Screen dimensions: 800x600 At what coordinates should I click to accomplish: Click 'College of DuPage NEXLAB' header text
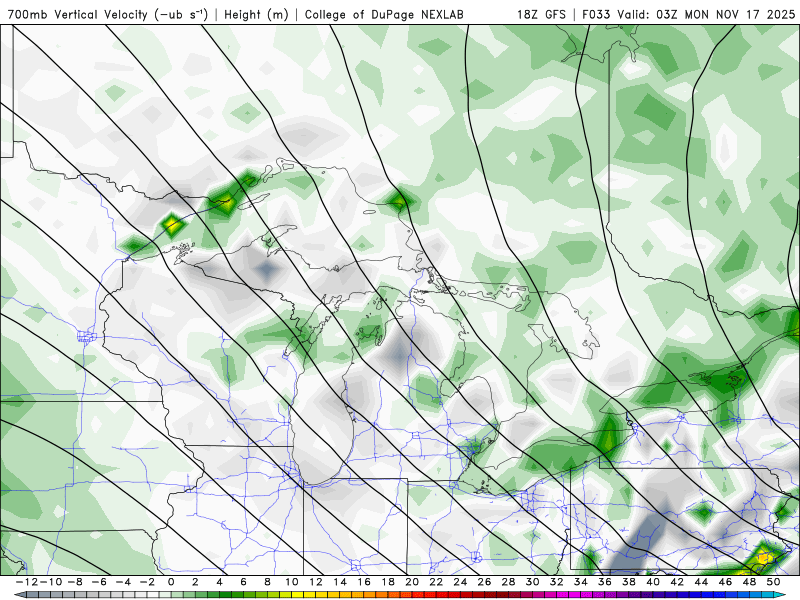coord(384,14)
